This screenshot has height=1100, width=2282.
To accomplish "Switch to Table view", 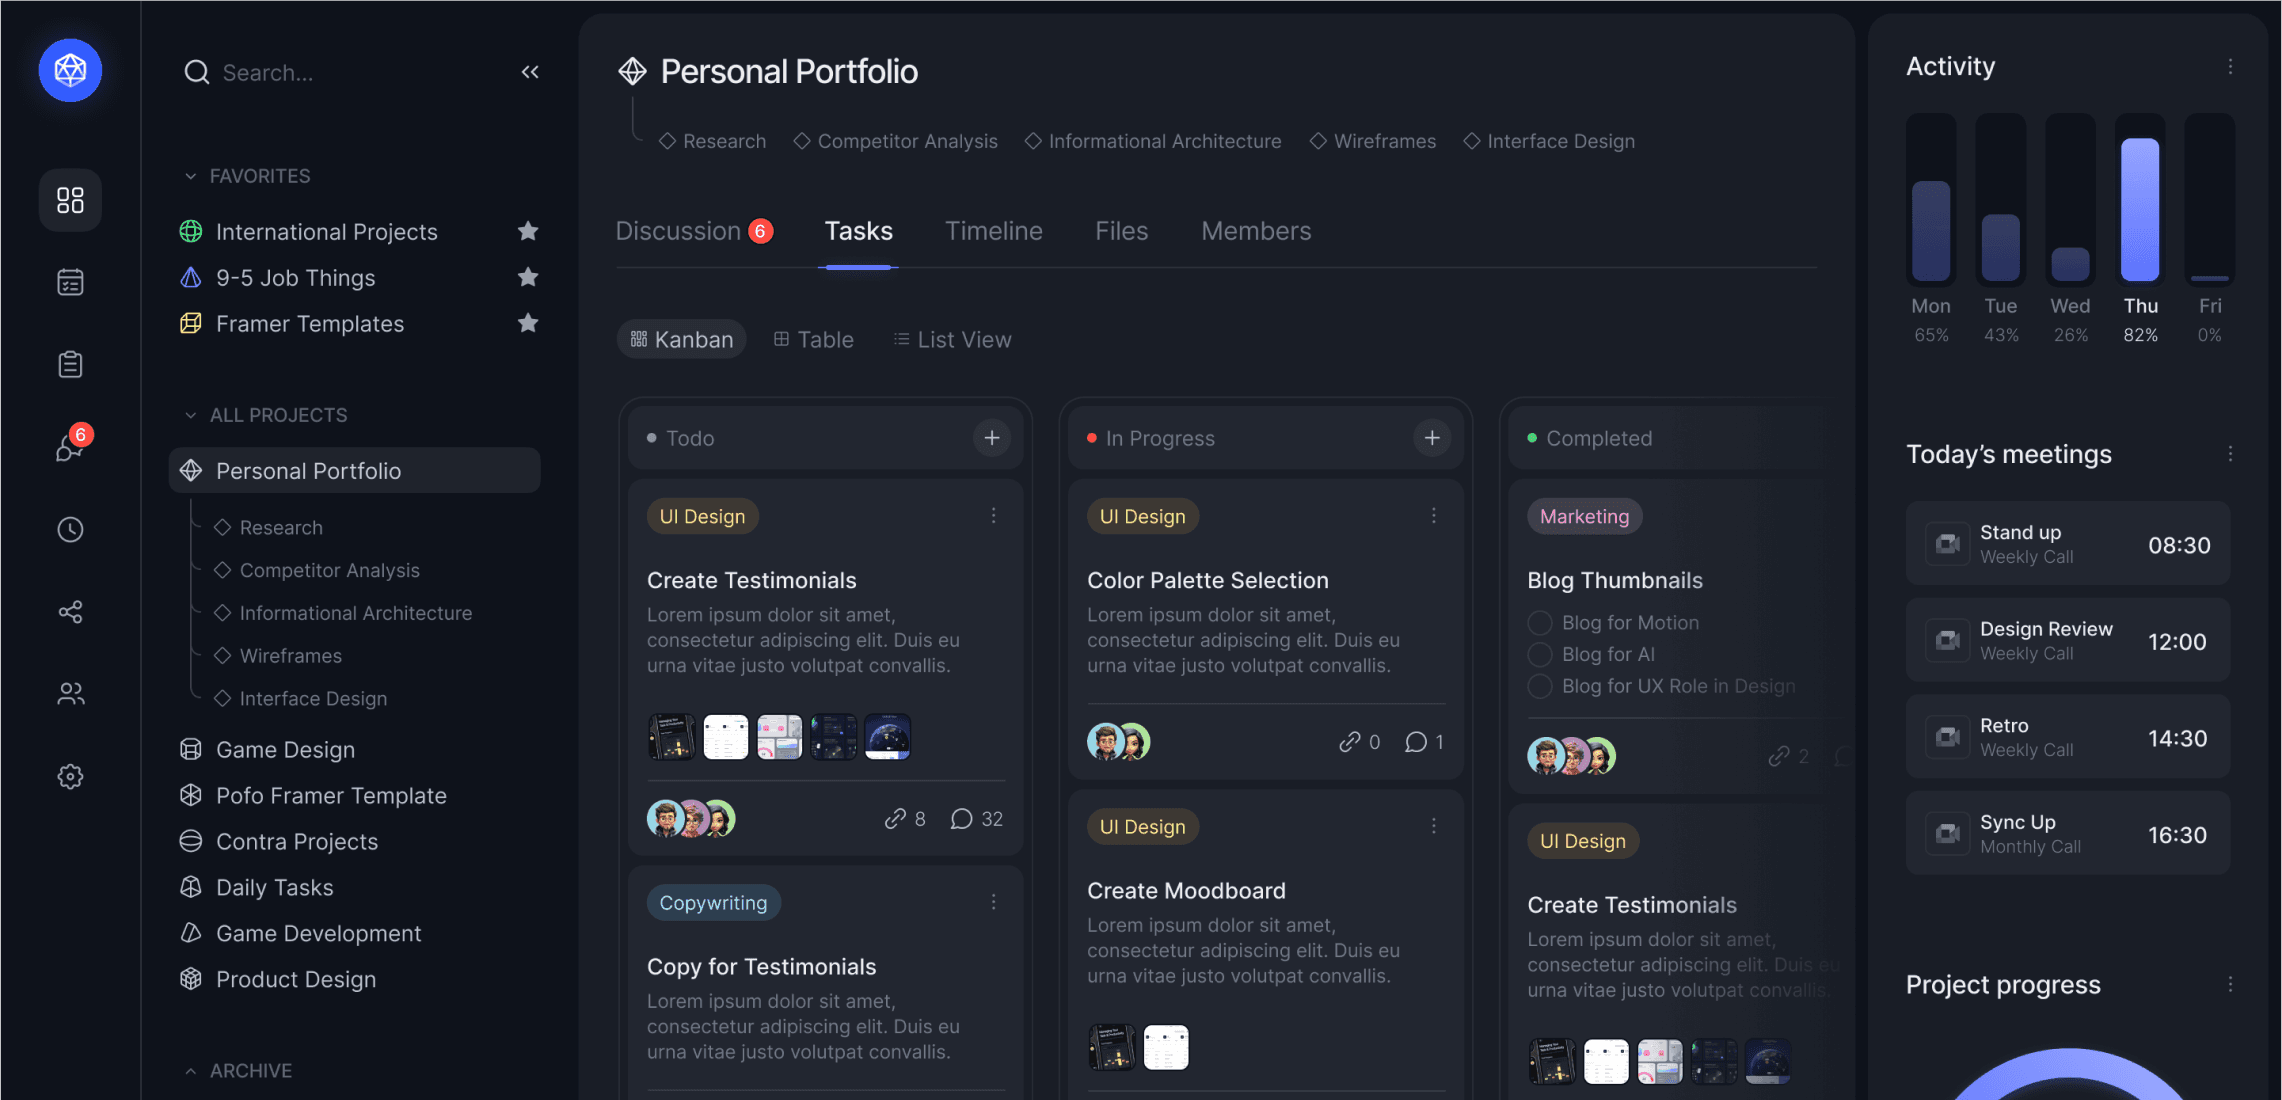I will click(809, 339).
